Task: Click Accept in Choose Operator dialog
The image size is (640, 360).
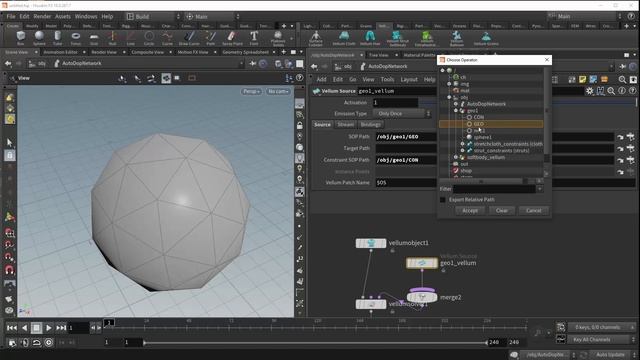Action: pos(470,211)
